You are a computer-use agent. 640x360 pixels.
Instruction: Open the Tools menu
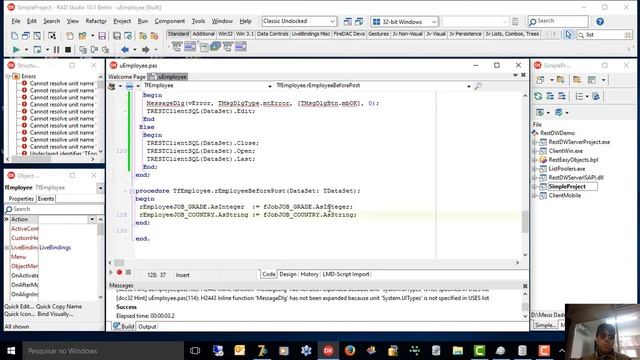198,21
